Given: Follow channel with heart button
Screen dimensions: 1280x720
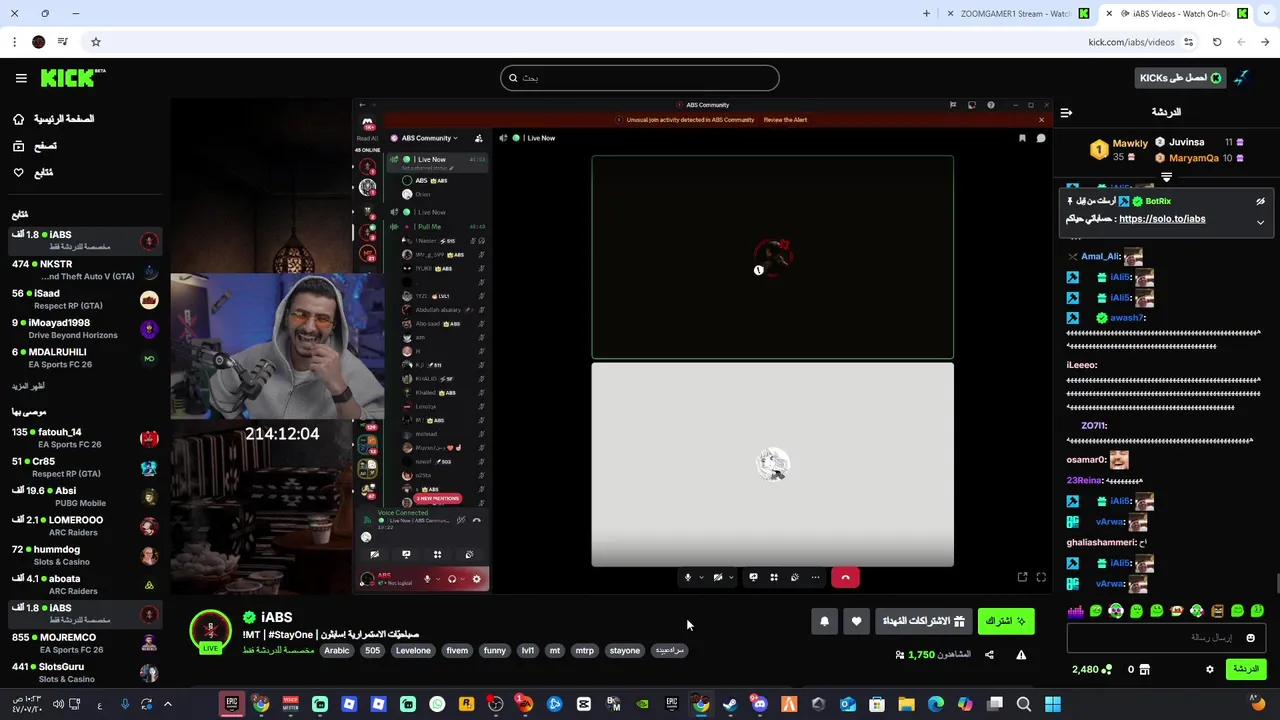Looking at the screenshot, I should pos(856,621).
